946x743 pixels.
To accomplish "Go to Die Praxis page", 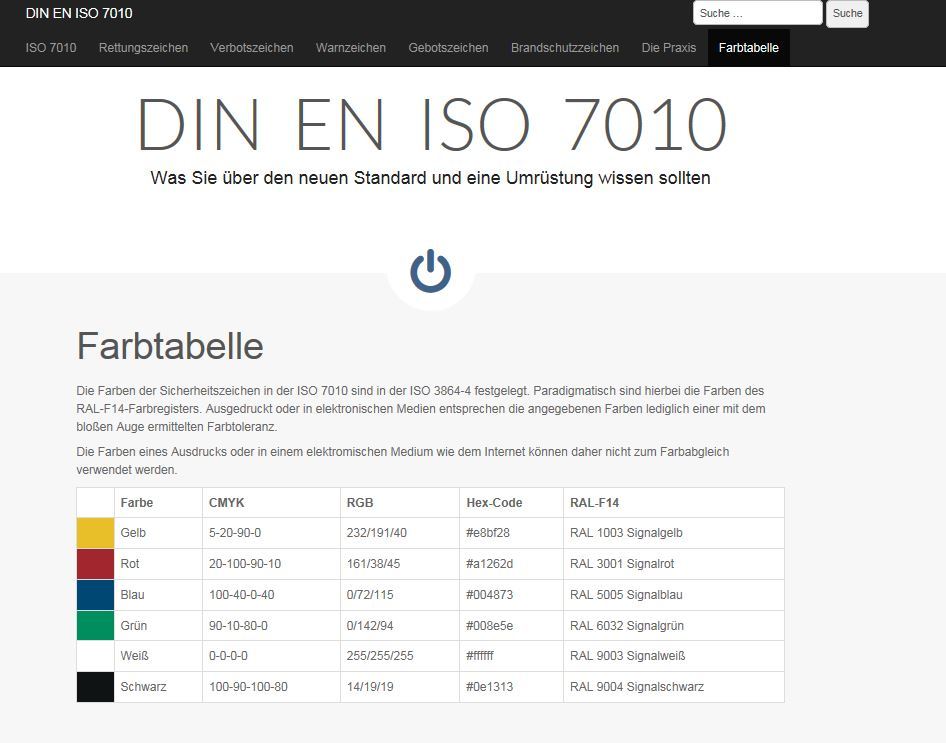I will click(669, 47).
